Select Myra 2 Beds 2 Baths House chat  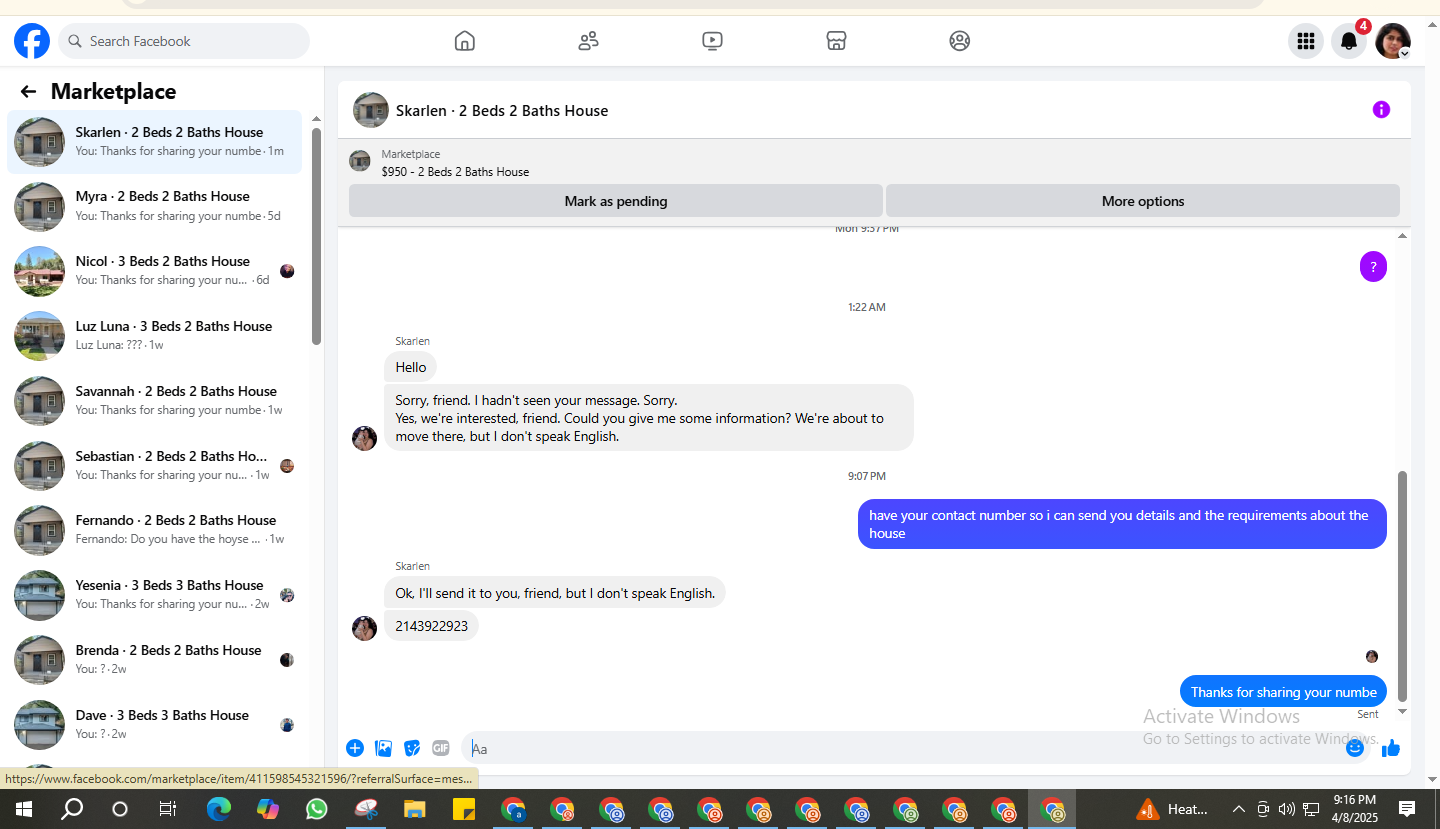155,206
